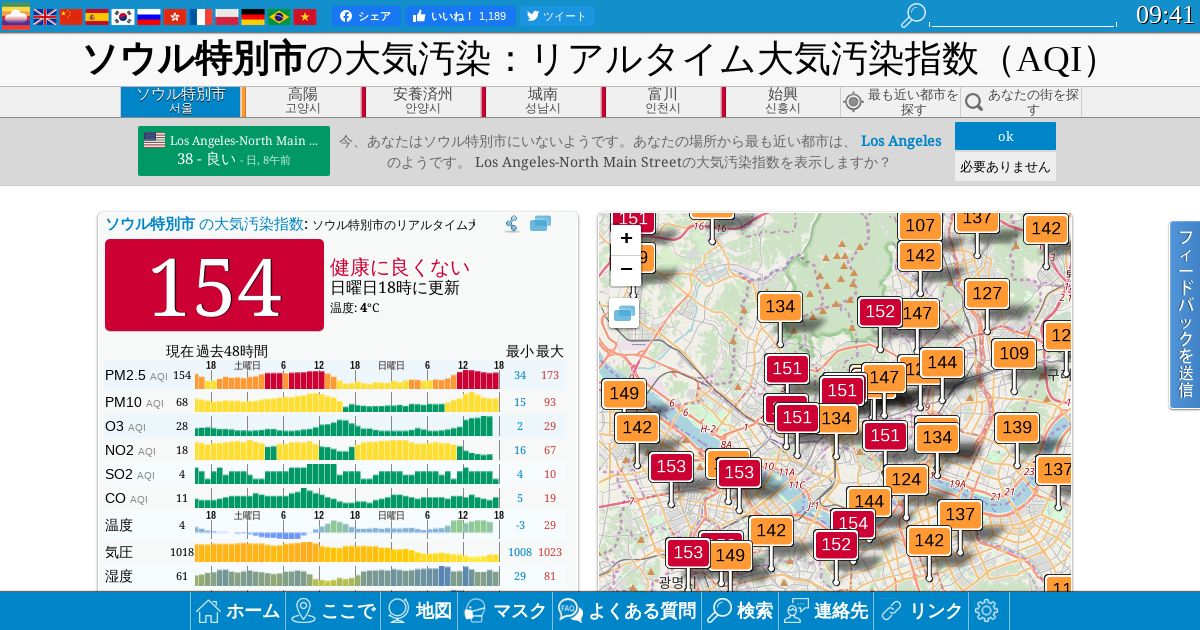Image resolution: width=1200 pixels, height=630 pixels.
Task: Switch language with the Hong Kong flag
Action: point(175,16)
